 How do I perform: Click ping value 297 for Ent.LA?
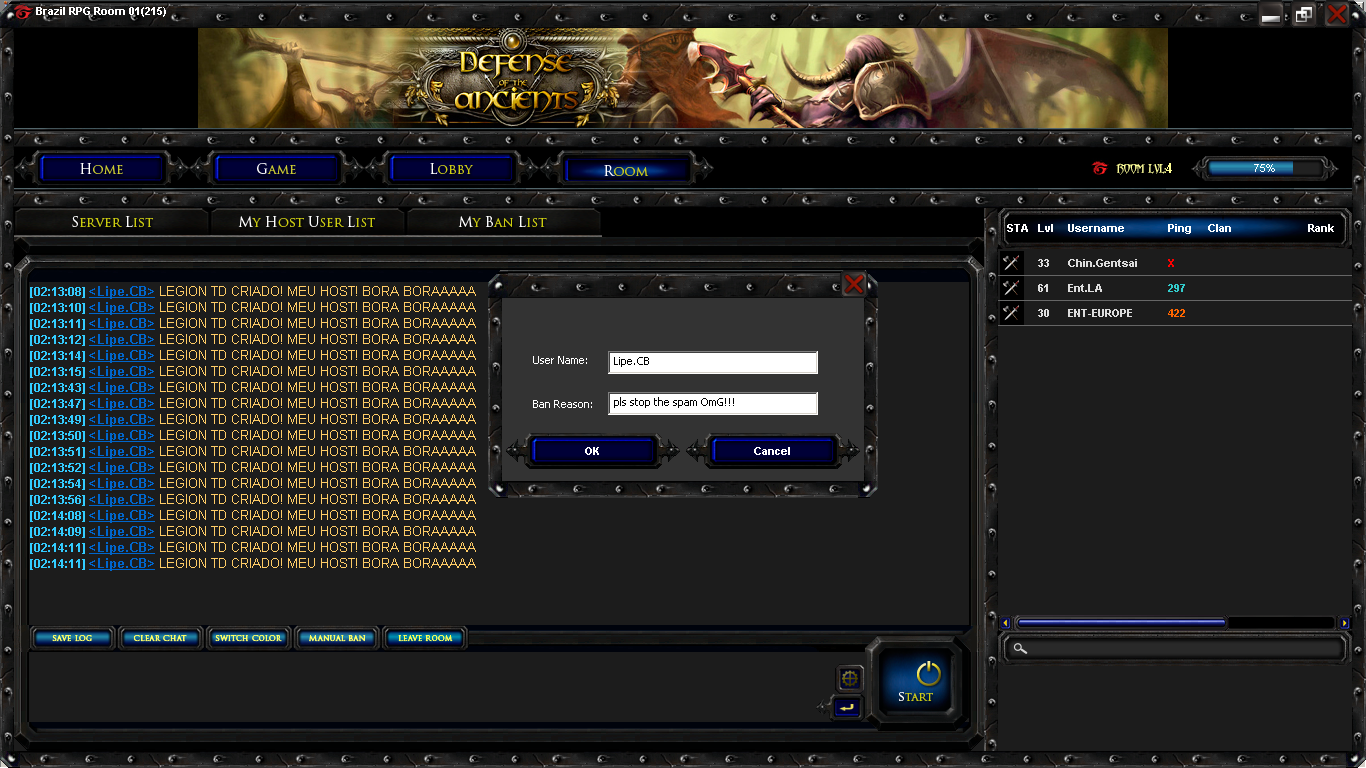1176,288
